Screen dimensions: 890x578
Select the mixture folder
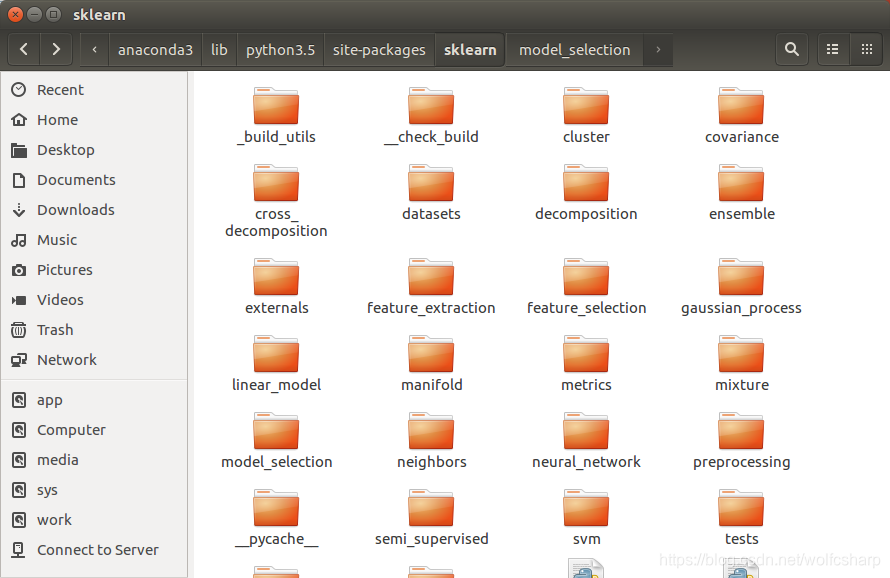741,364
